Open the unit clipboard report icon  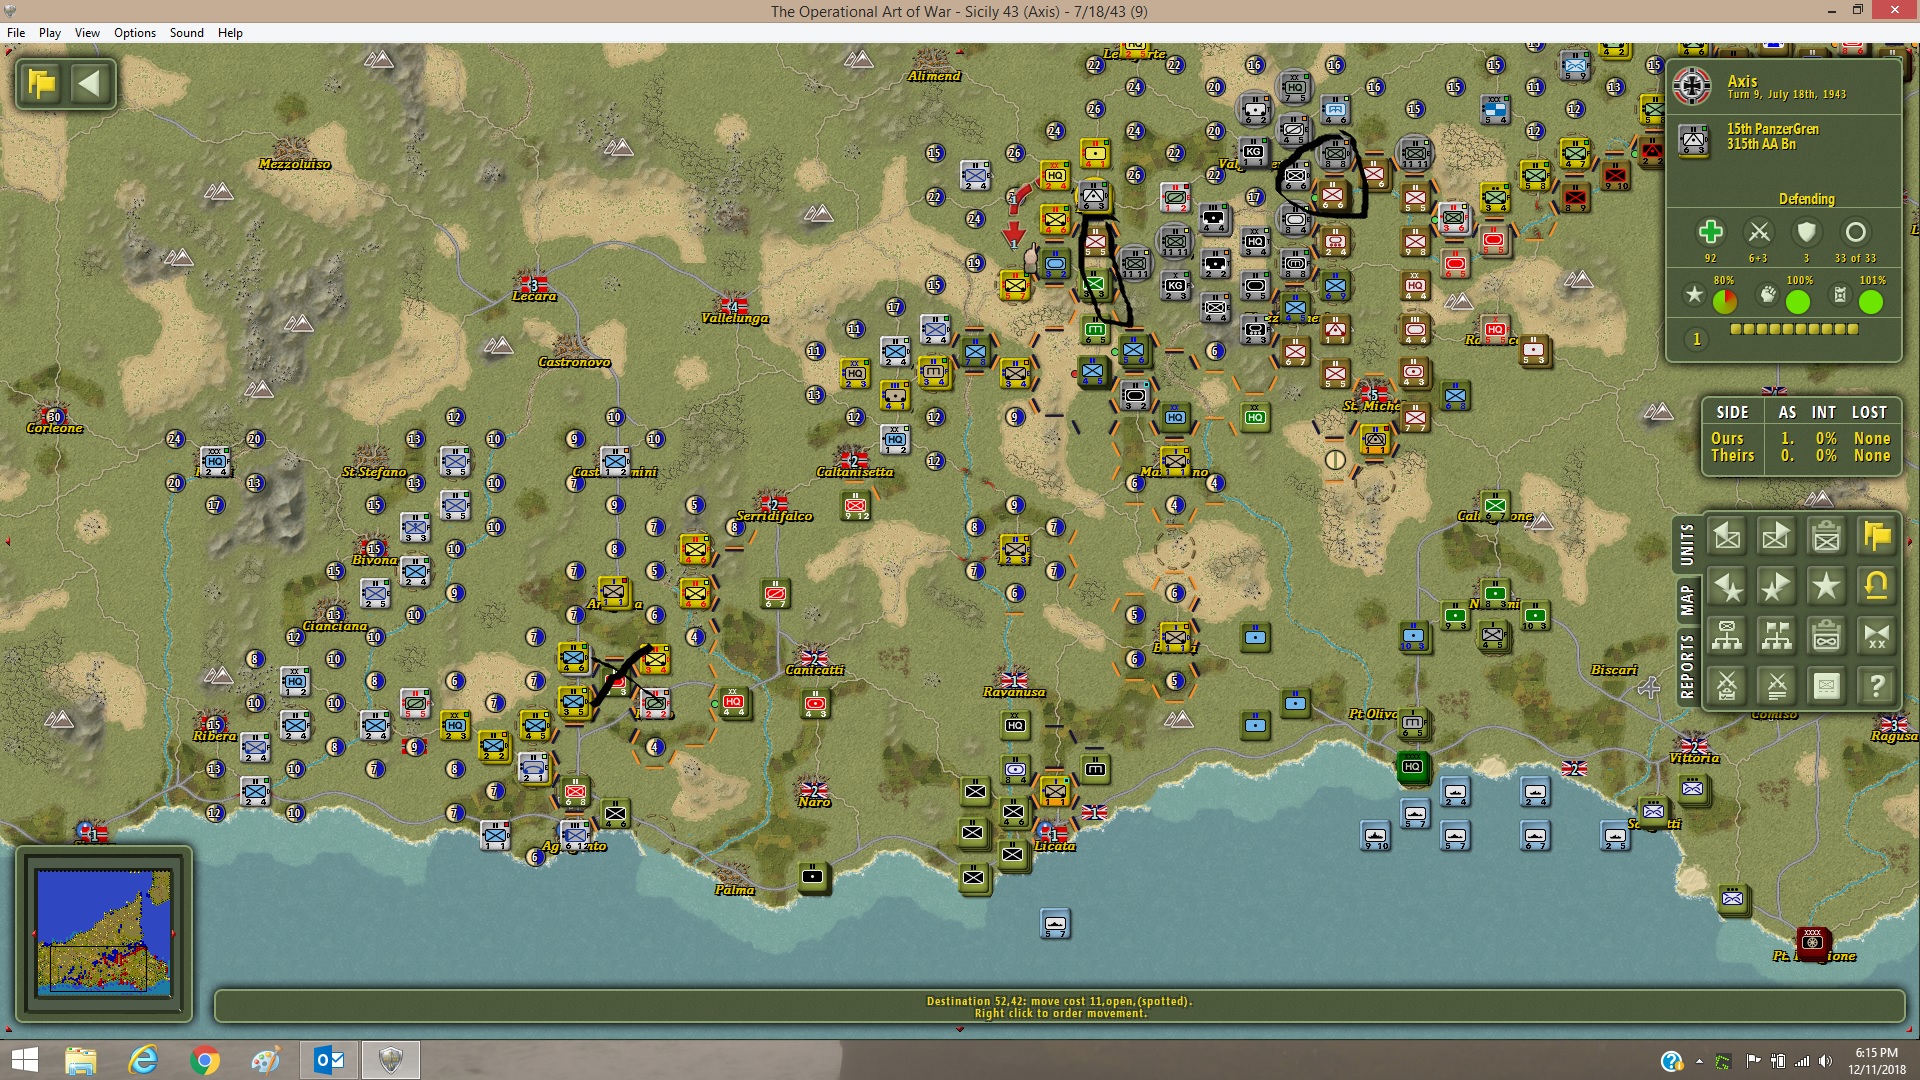pos(1826,537)
